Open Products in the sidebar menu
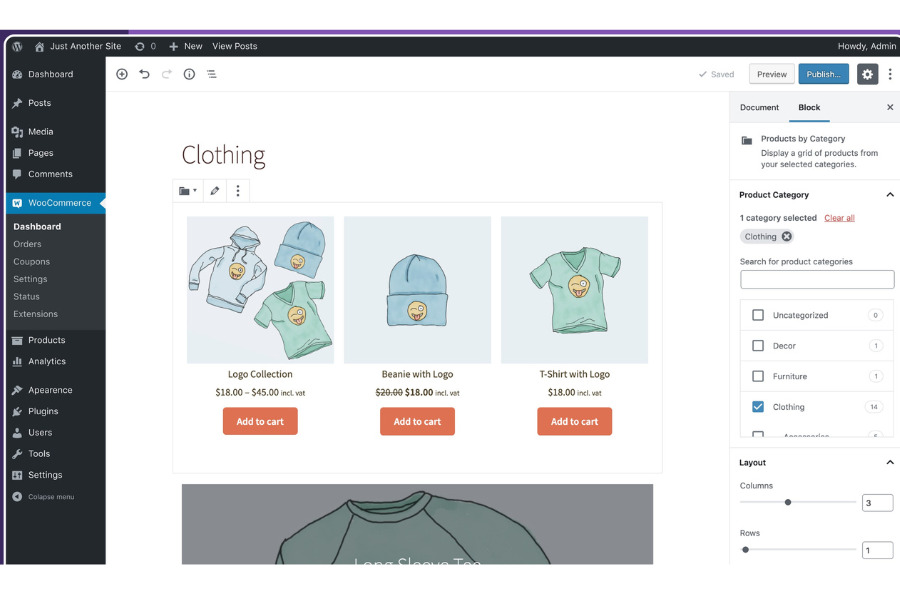This screenshot has height=600, width=900. 46,340
